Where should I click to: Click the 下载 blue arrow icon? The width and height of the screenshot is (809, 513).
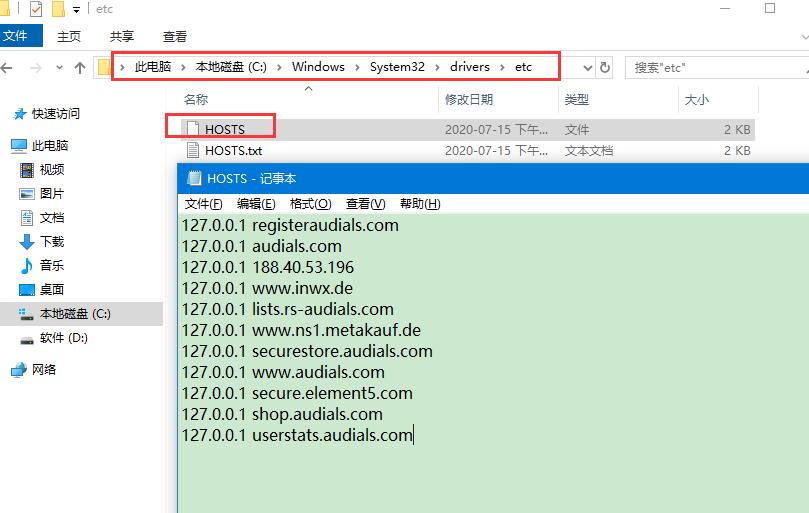click(26, 242)
